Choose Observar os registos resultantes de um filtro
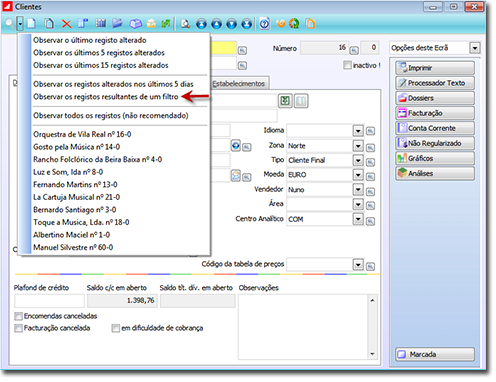The height and width of the screenshot is (382, 496). 106,97
